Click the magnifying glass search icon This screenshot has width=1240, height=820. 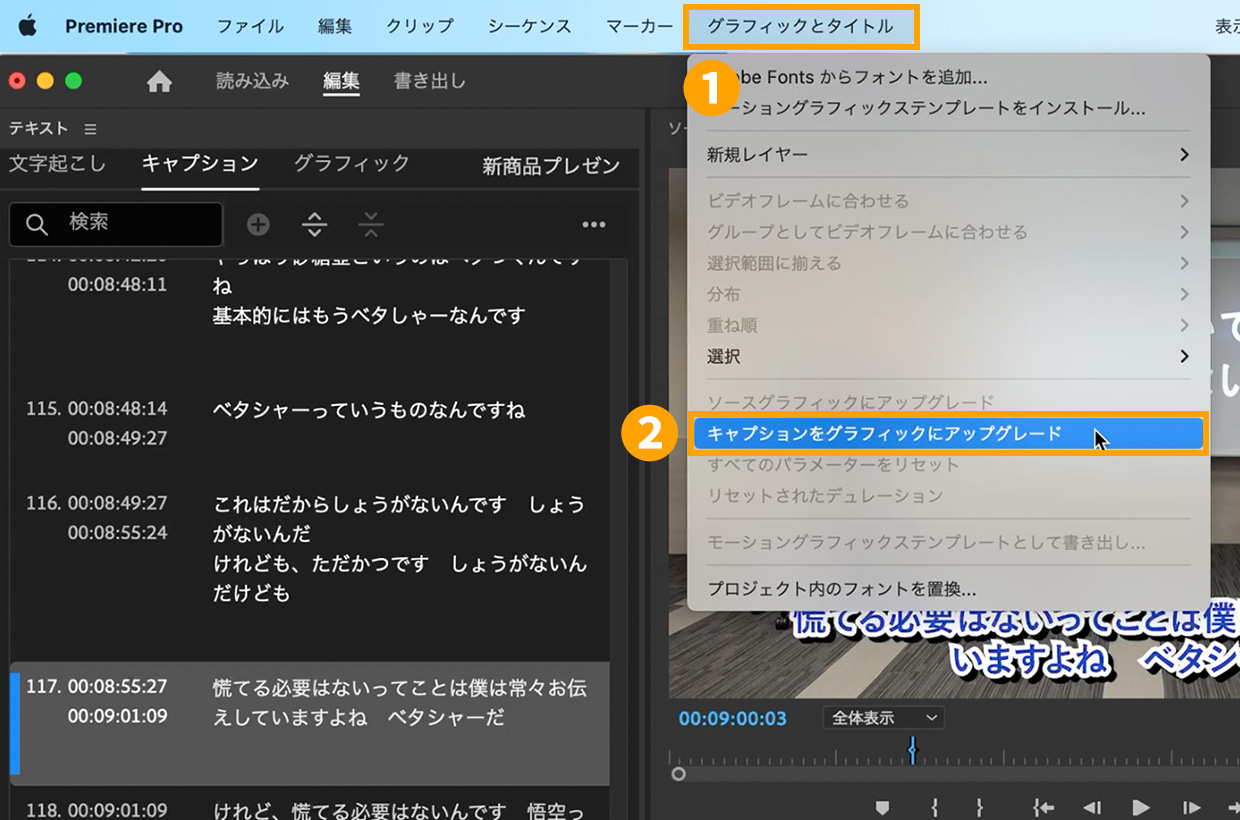37,225
